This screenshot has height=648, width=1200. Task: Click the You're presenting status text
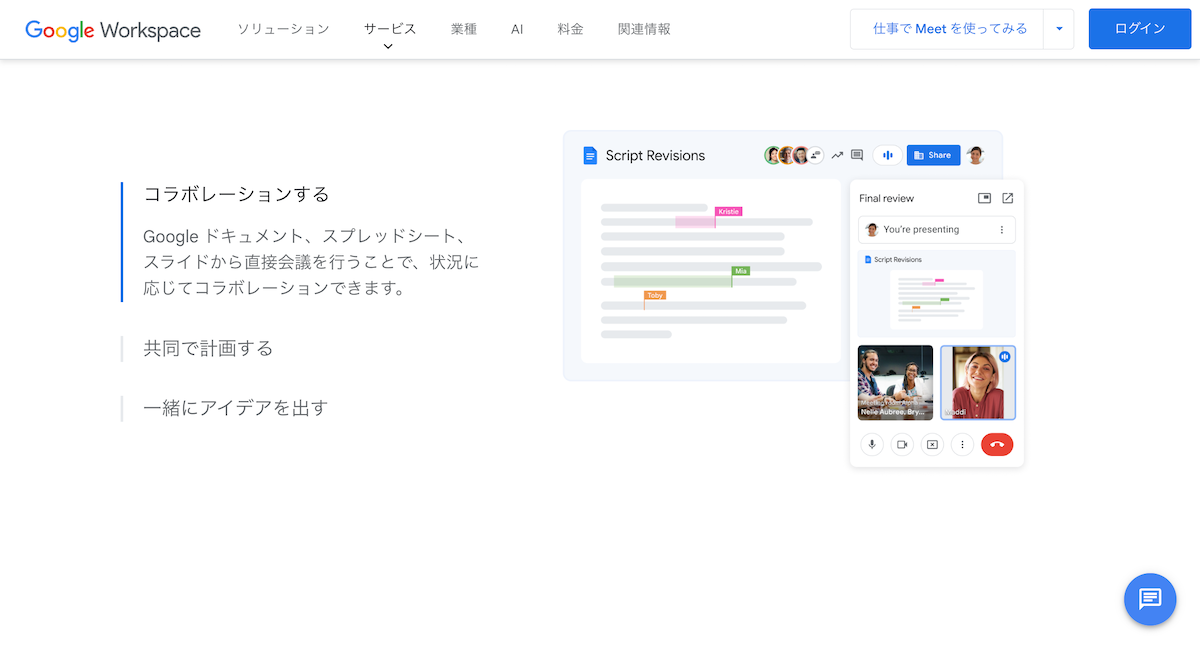click(x=921, y=229)
